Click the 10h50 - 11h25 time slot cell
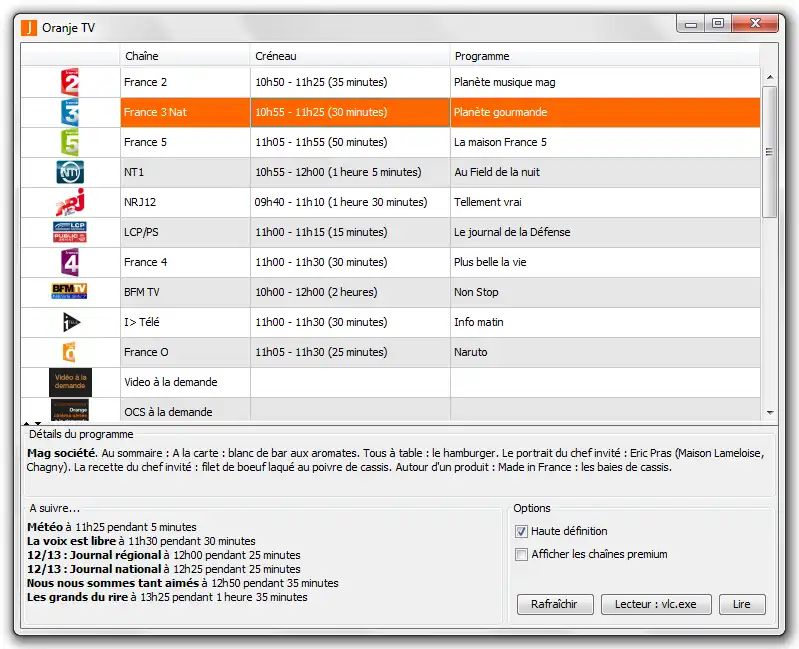The width and height of the screenshot is (799, 649). [x=350, y=82]
